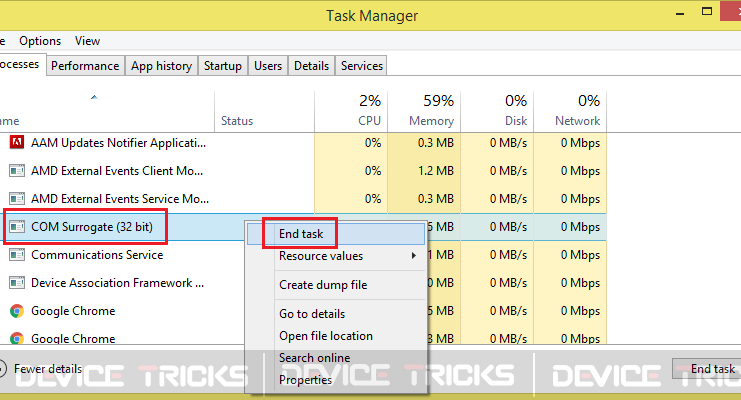This screenshot has height=400, width=741.
Task: Select Communications Service process
Action: [x=123, y=255]
